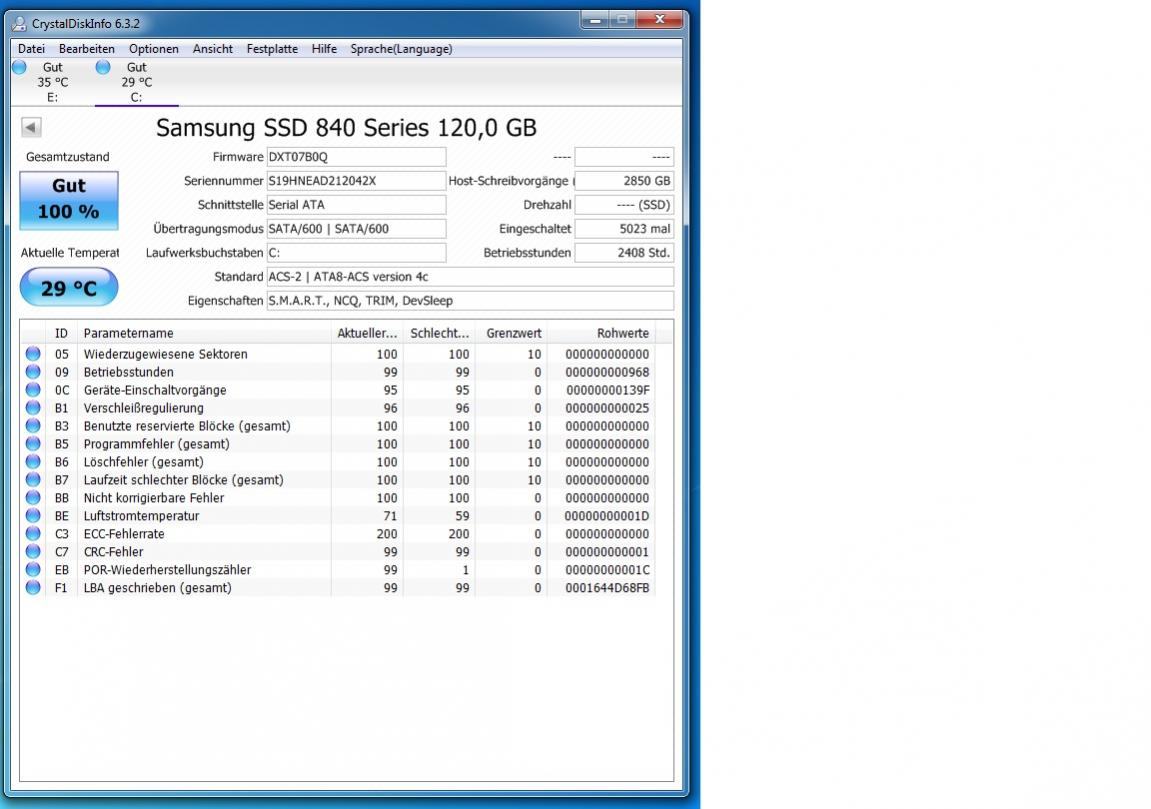Click raw value 00000000139F

pyautogui.click(x=607, y=390)
